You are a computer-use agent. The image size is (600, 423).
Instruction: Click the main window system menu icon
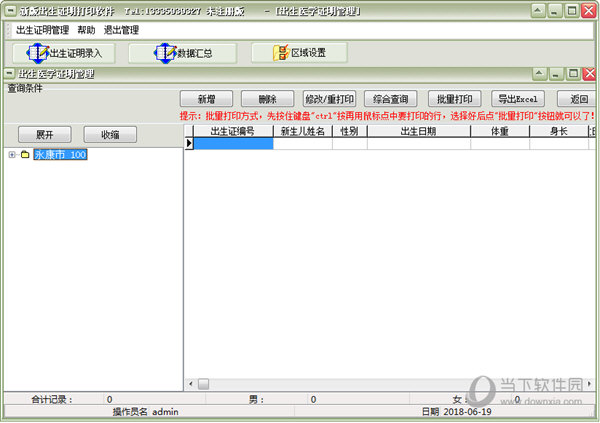10,11
